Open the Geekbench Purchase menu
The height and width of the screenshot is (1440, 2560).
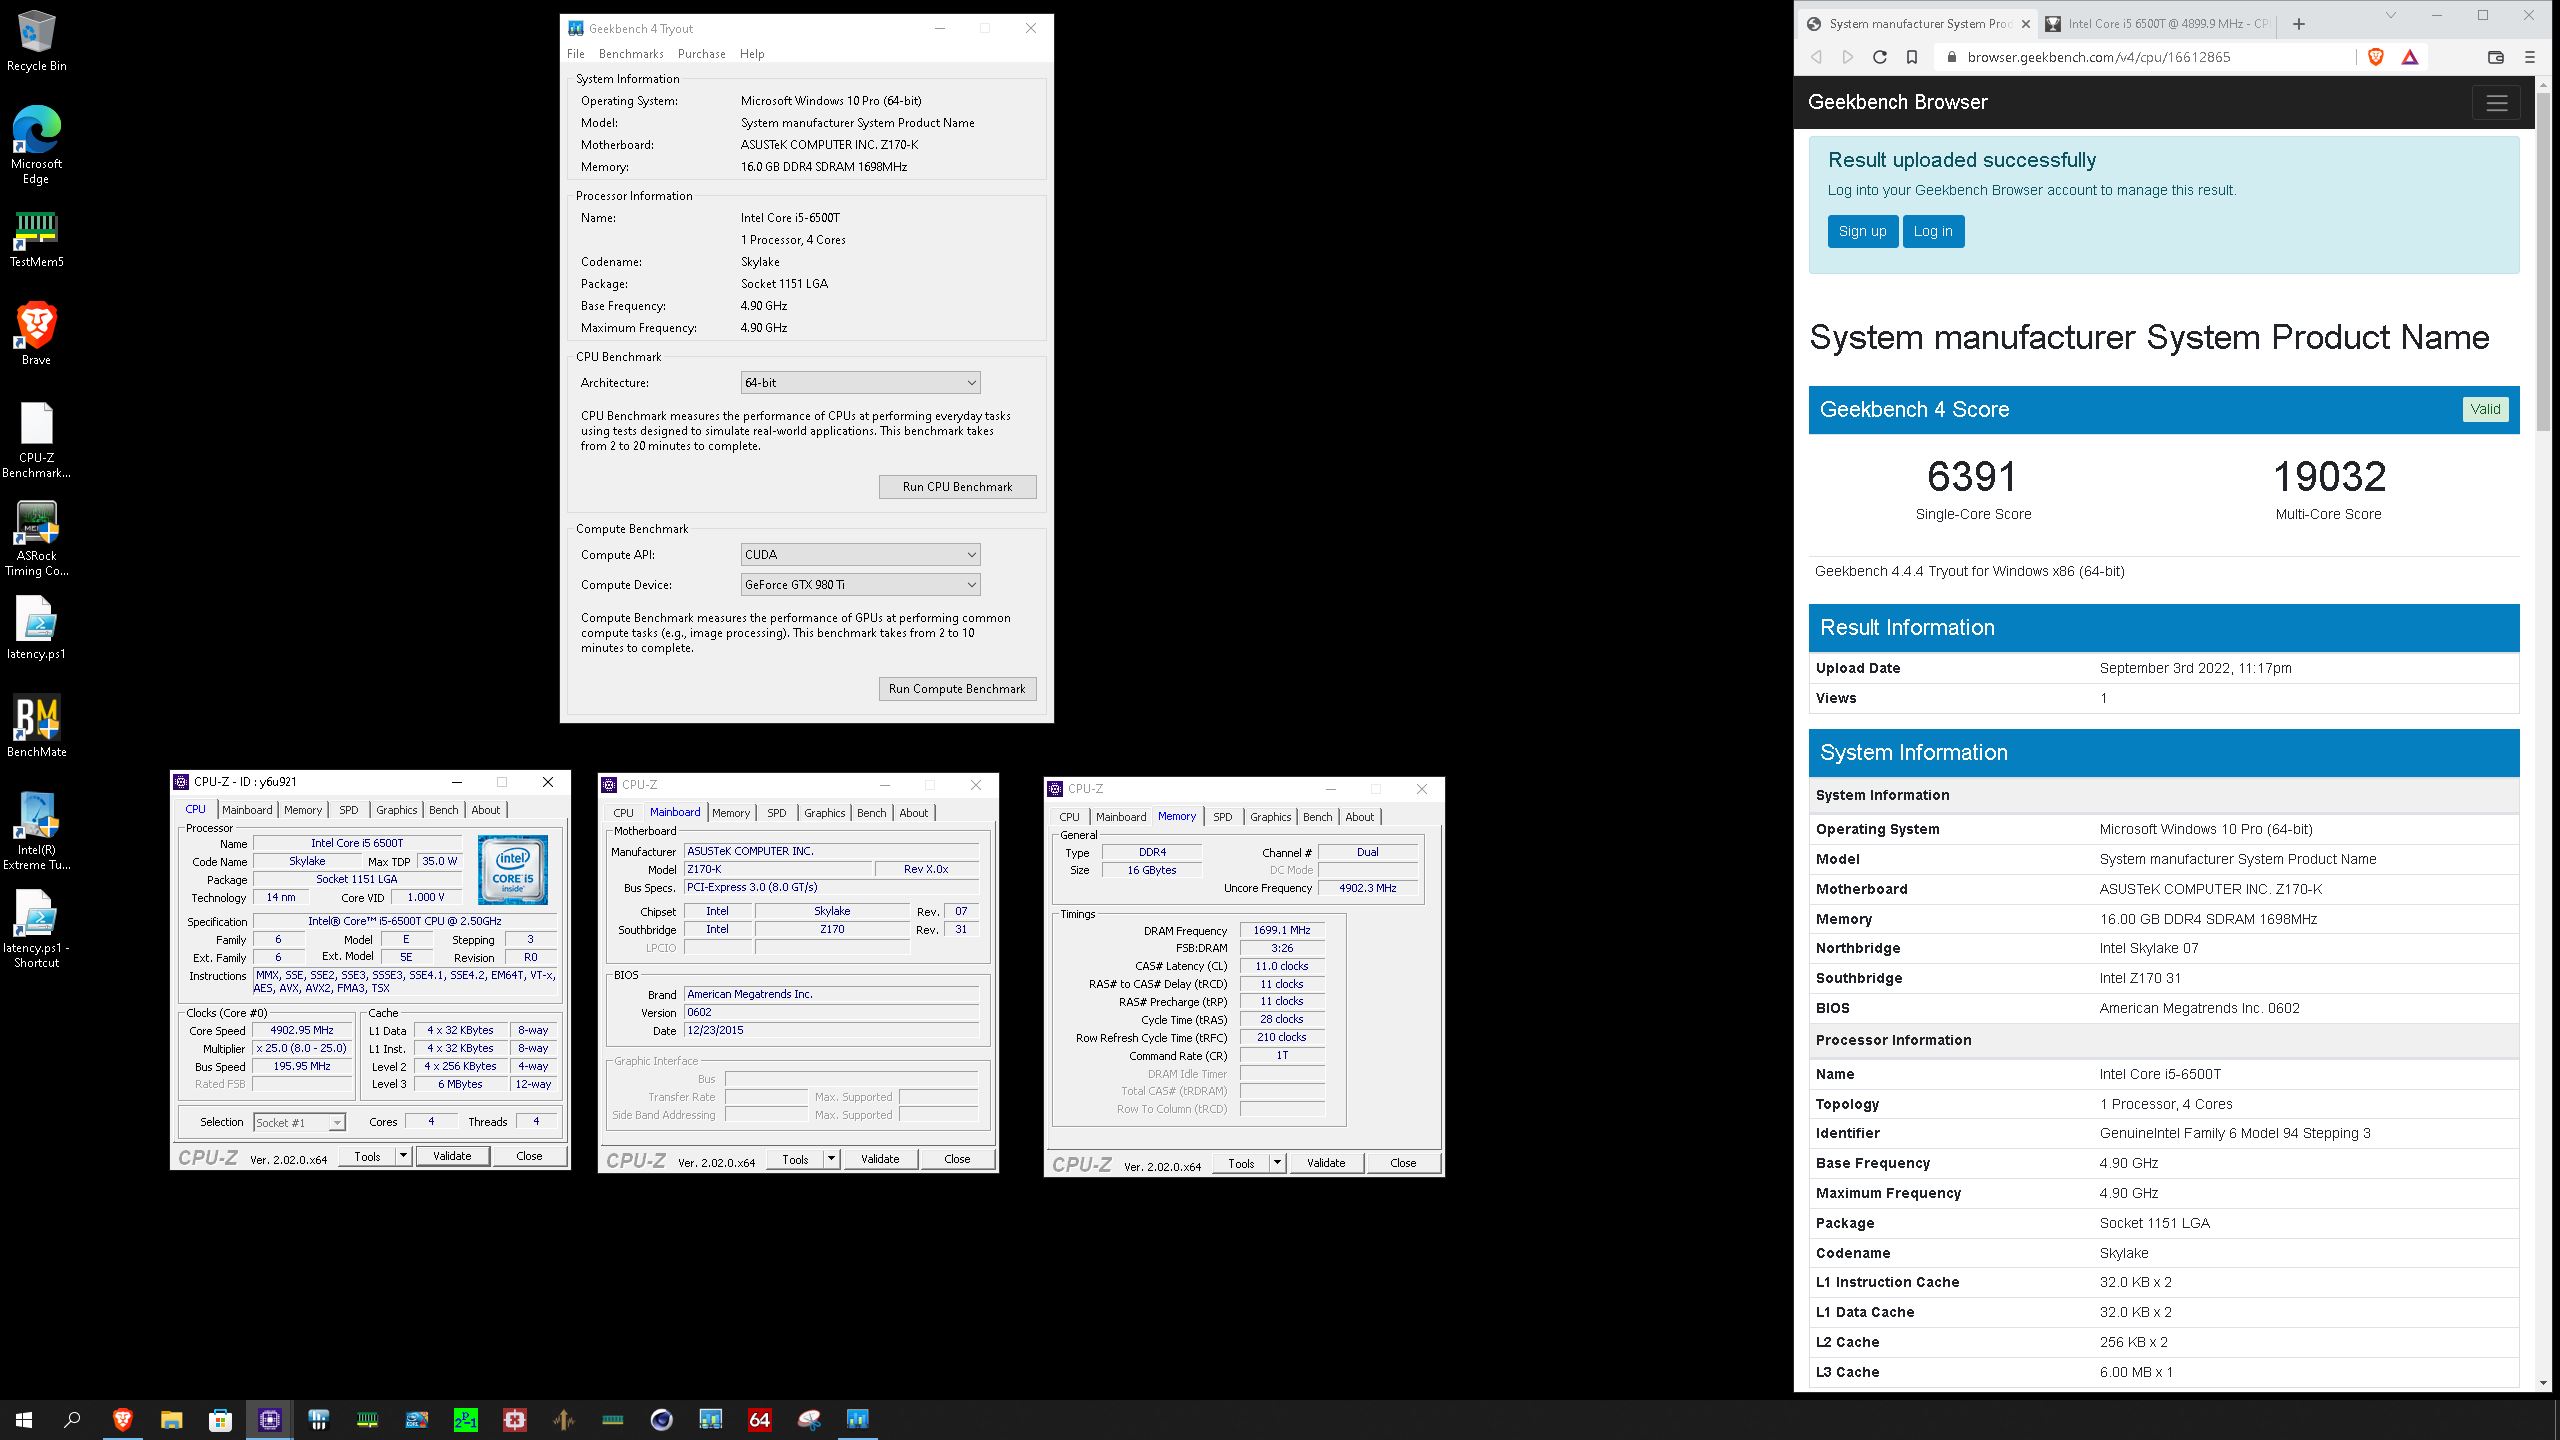(x=701, y=54)
